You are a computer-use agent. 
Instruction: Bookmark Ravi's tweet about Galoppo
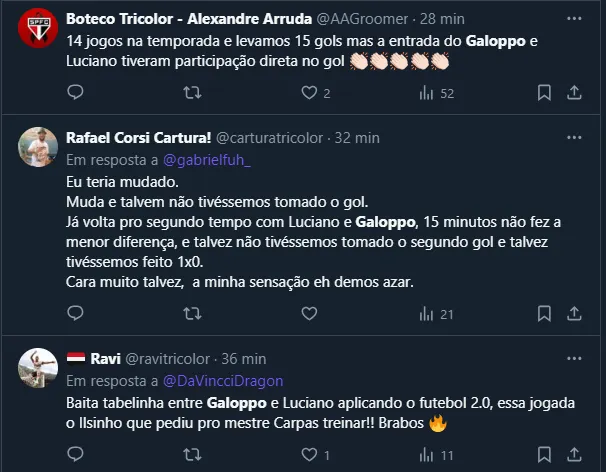tap(544, 455)
